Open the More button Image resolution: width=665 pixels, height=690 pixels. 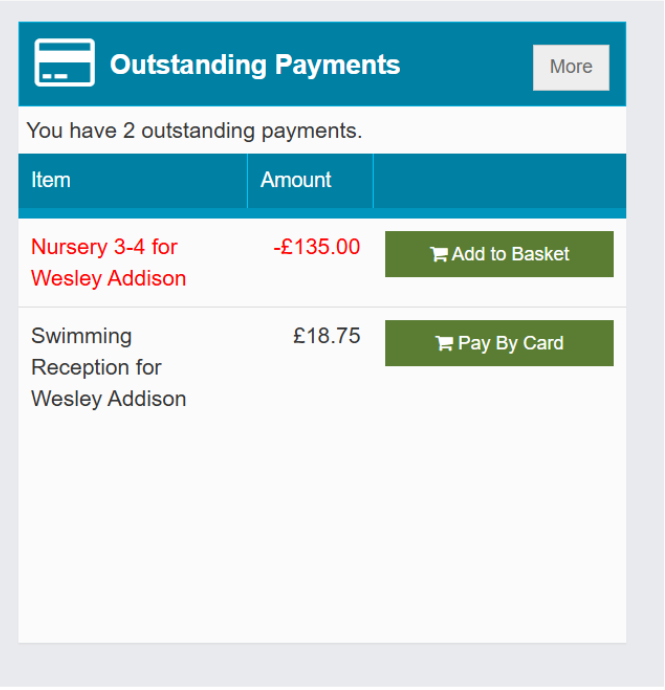570,67
